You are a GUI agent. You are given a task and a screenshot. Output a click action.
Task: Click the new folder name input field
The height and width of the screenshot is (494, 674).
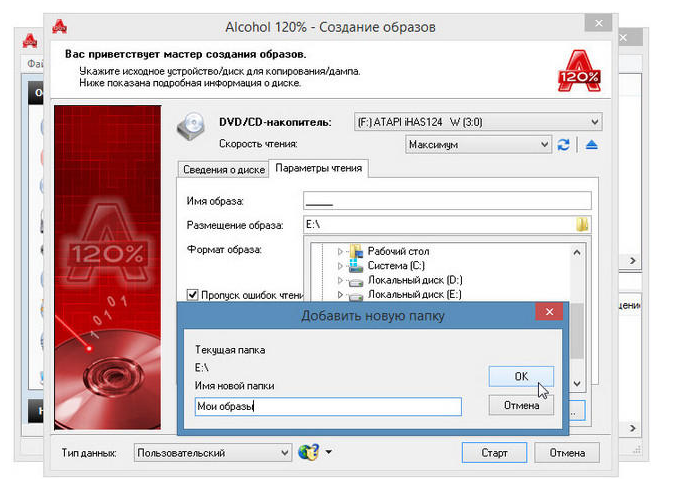click(x=328, y=406)
